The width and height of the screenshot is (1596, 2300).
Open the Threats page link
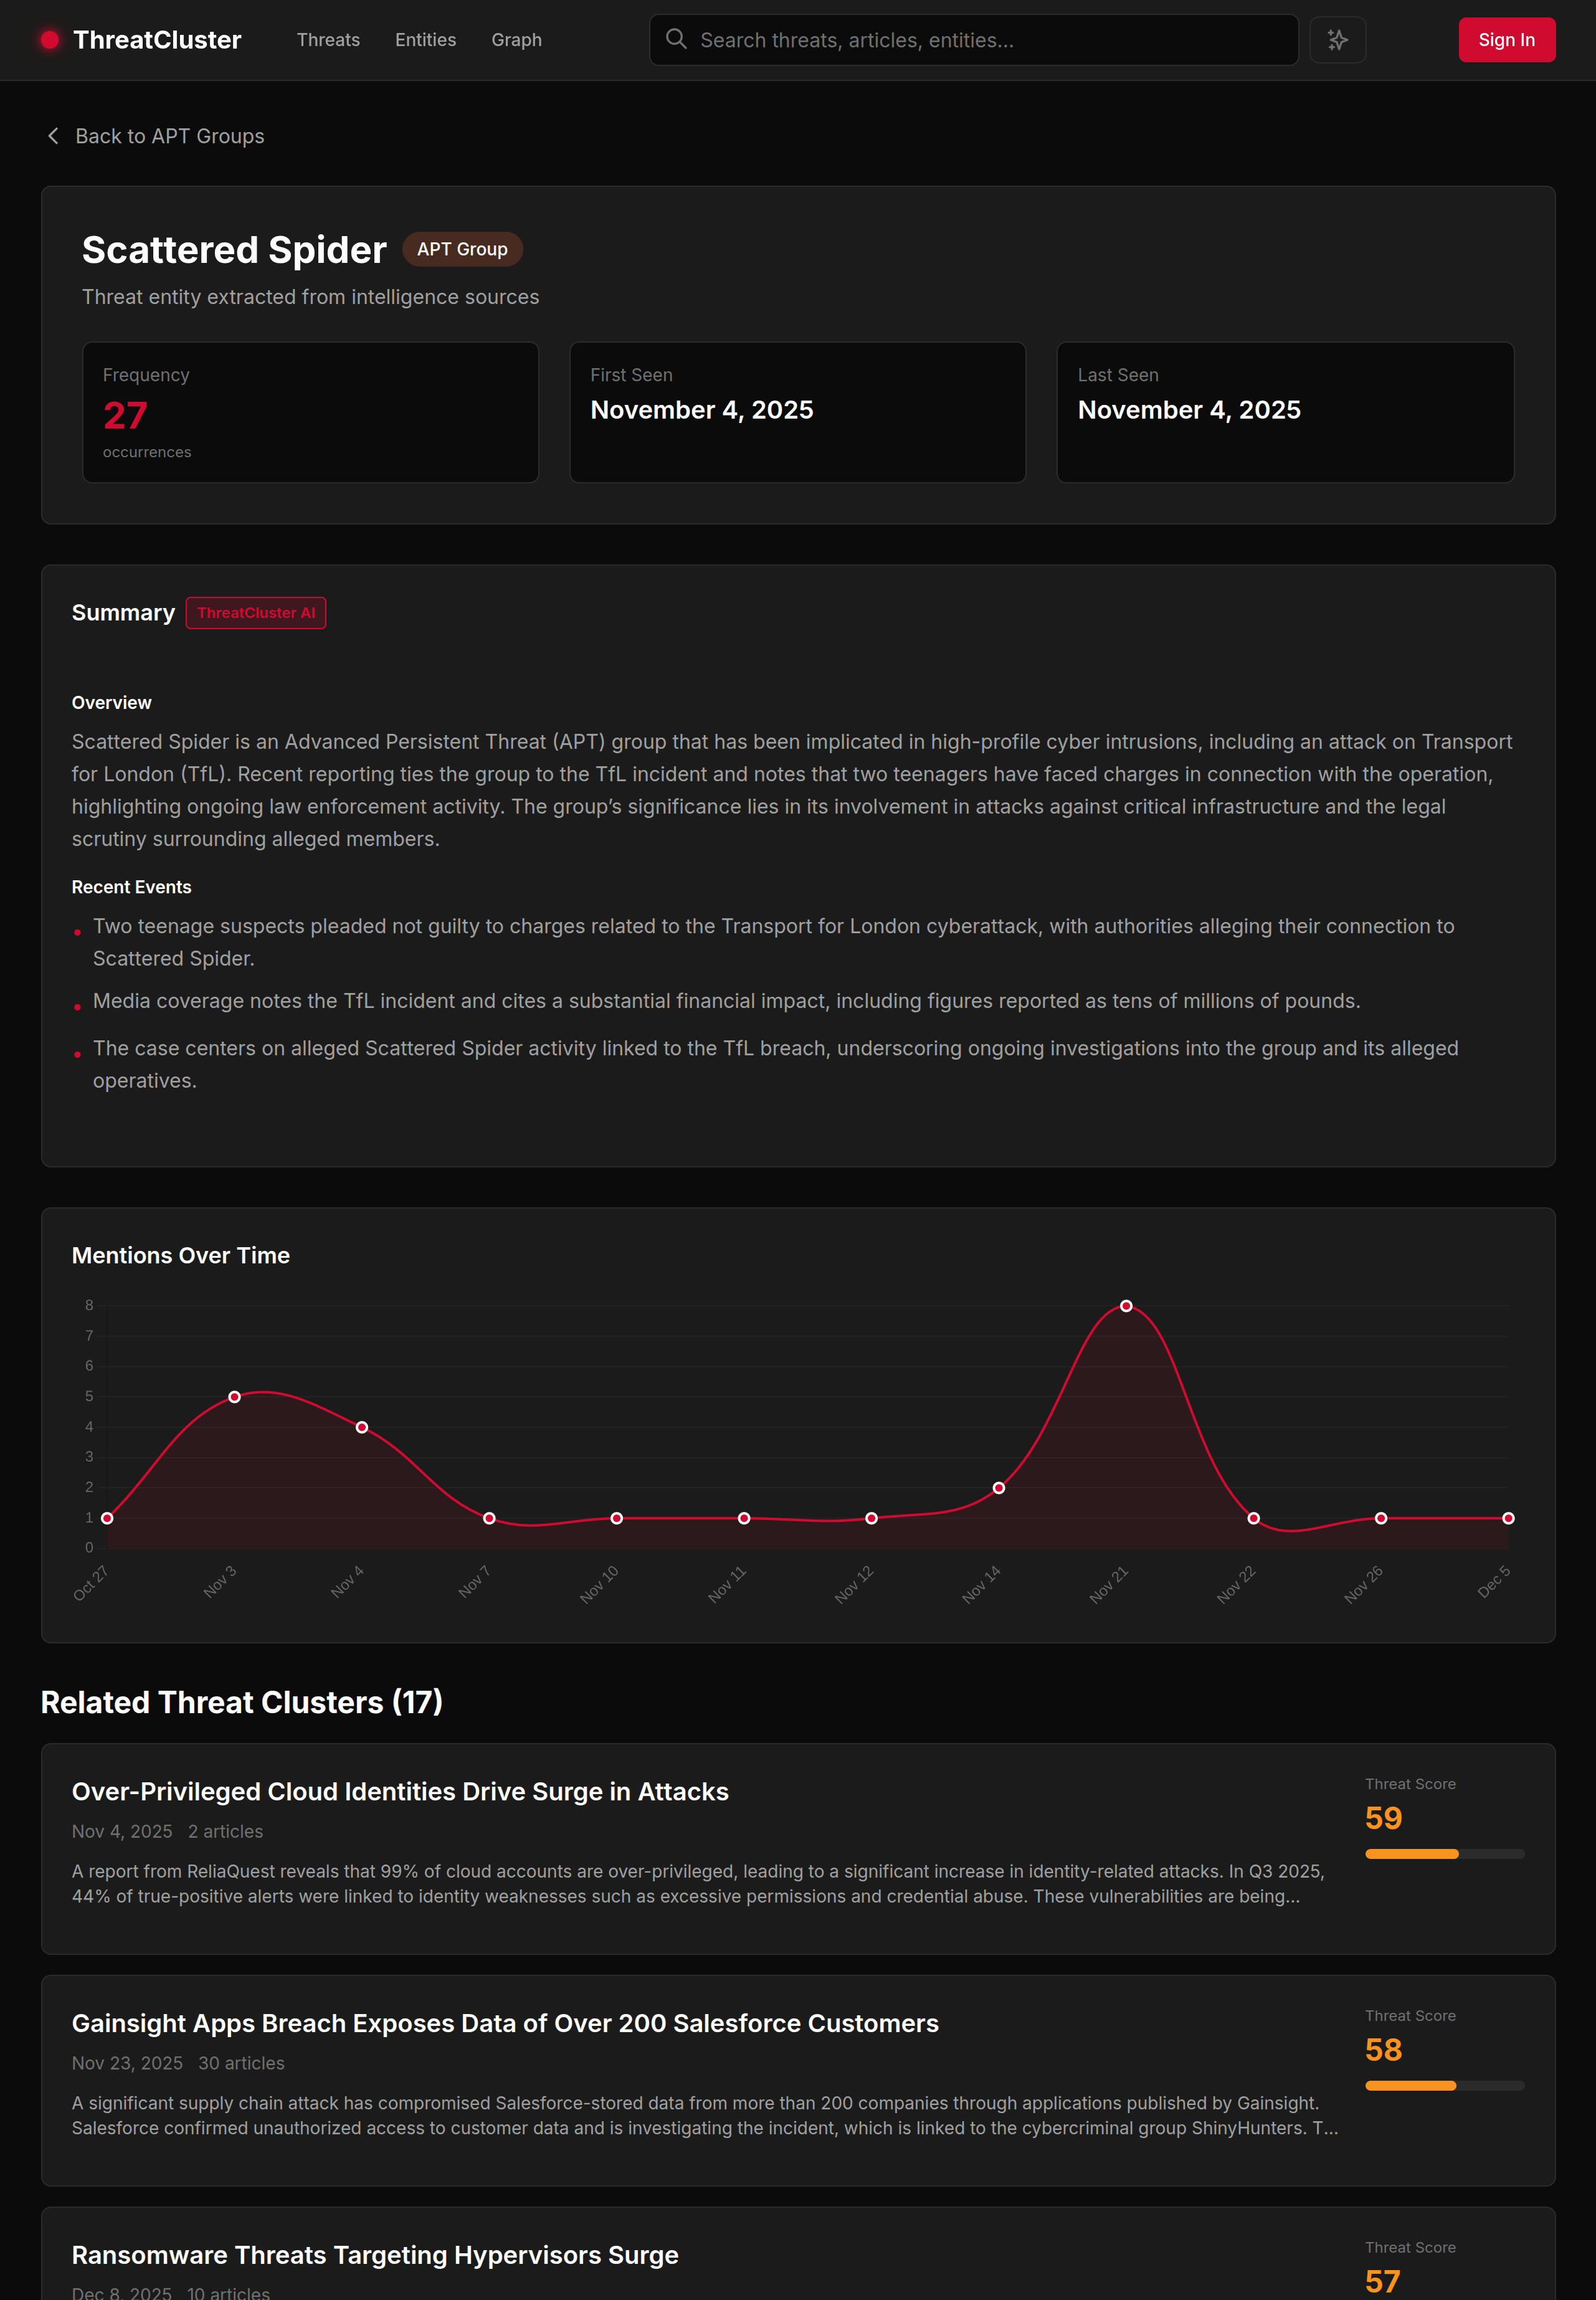328,40
